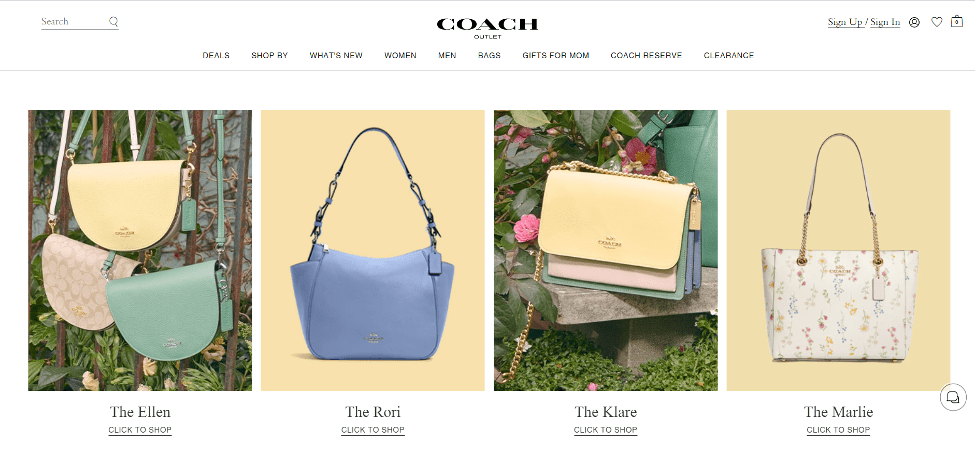
Task: Click the Sign Up link
Action: click(x=845, y=22)
